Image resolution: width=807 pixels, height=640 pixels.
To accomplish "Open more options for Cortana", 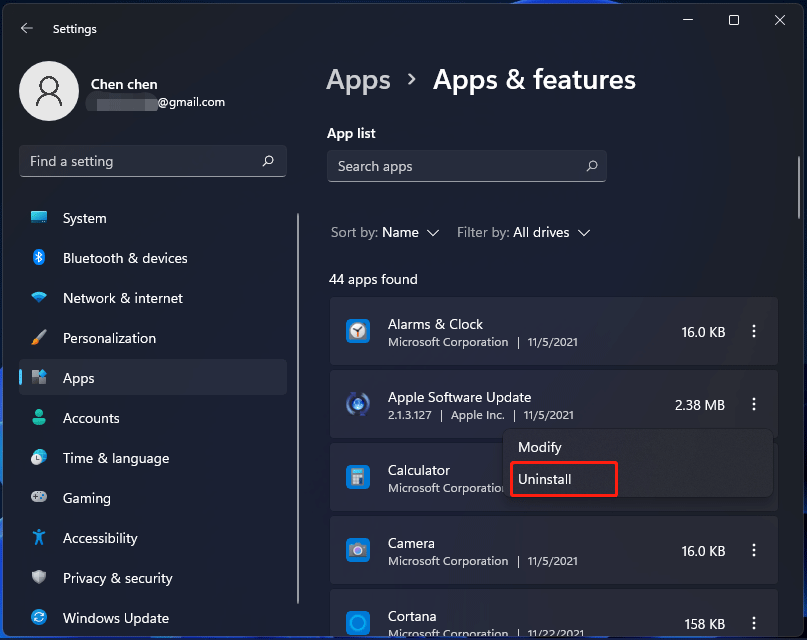I will [754, 623].
